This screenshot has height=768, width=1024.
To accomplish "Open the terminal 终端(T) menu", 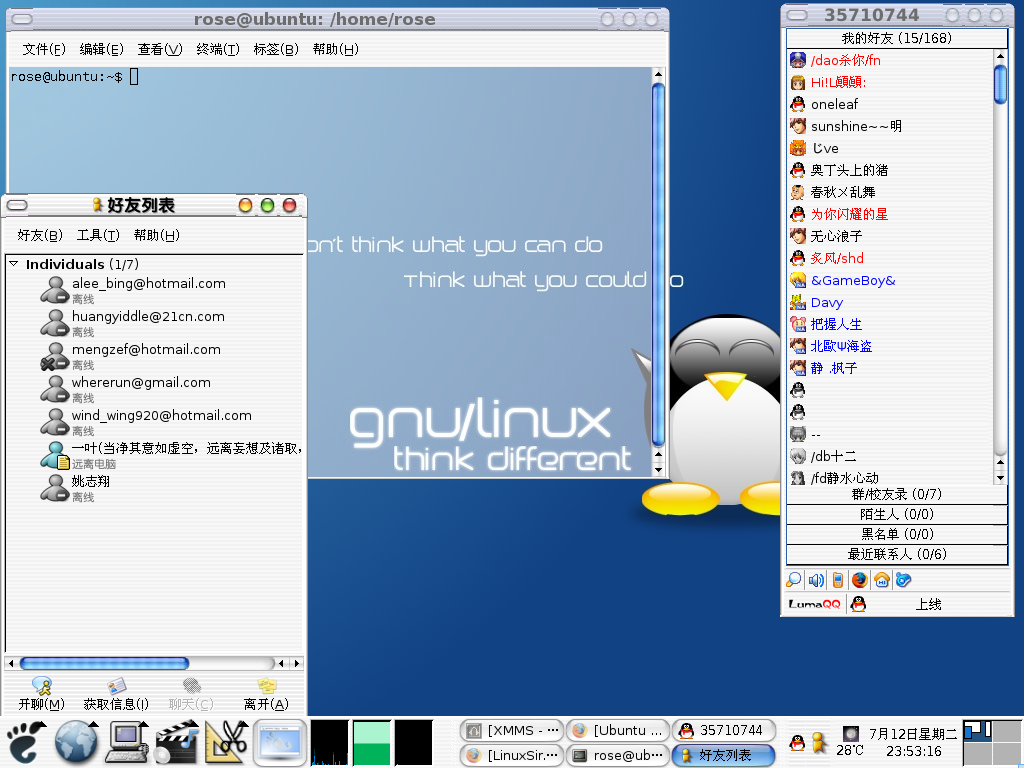I will click(x=218, y=49).
